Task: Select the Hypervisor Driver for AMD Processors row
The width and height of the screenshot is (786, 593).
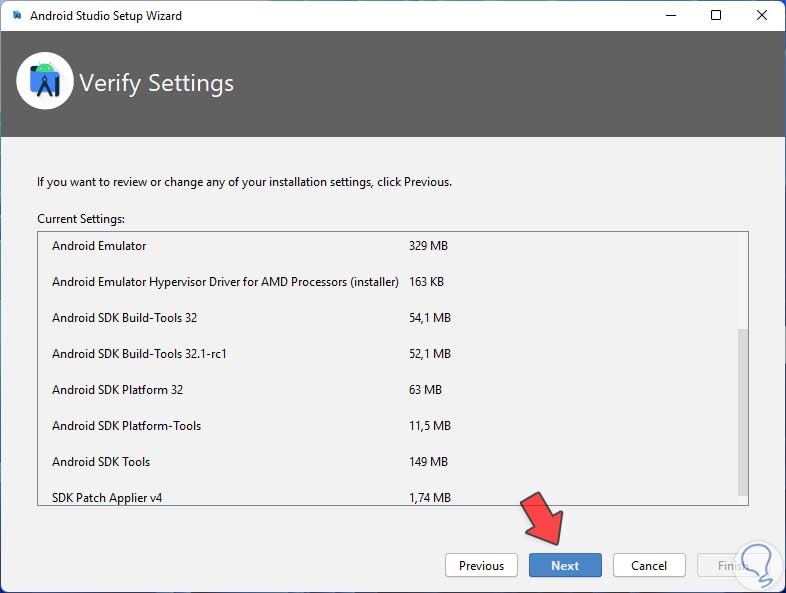Action: 225,282
